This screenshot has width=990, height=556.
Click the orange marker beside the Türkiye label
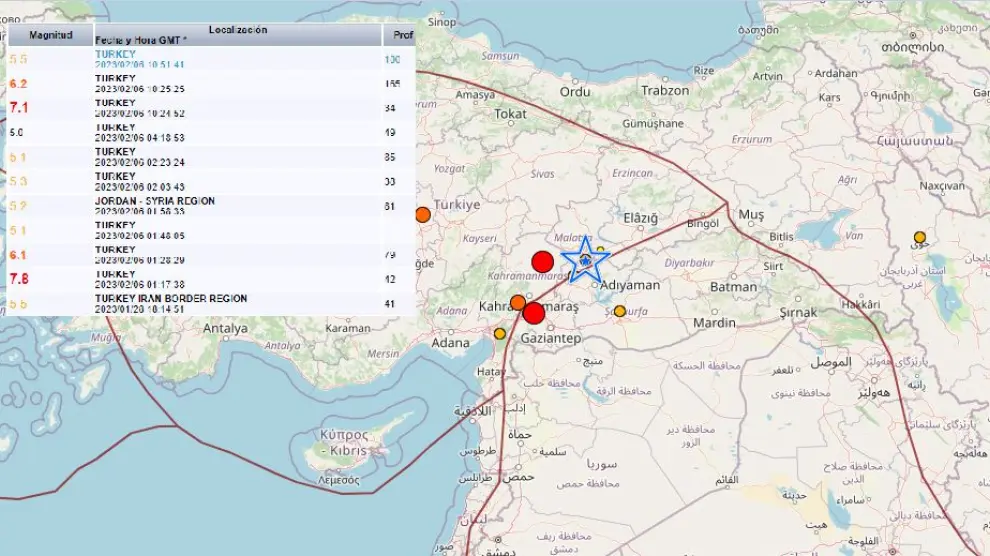coord(423,214)
